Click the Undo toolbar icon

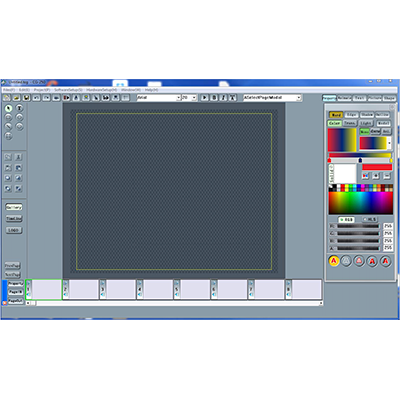coord(36,98)
